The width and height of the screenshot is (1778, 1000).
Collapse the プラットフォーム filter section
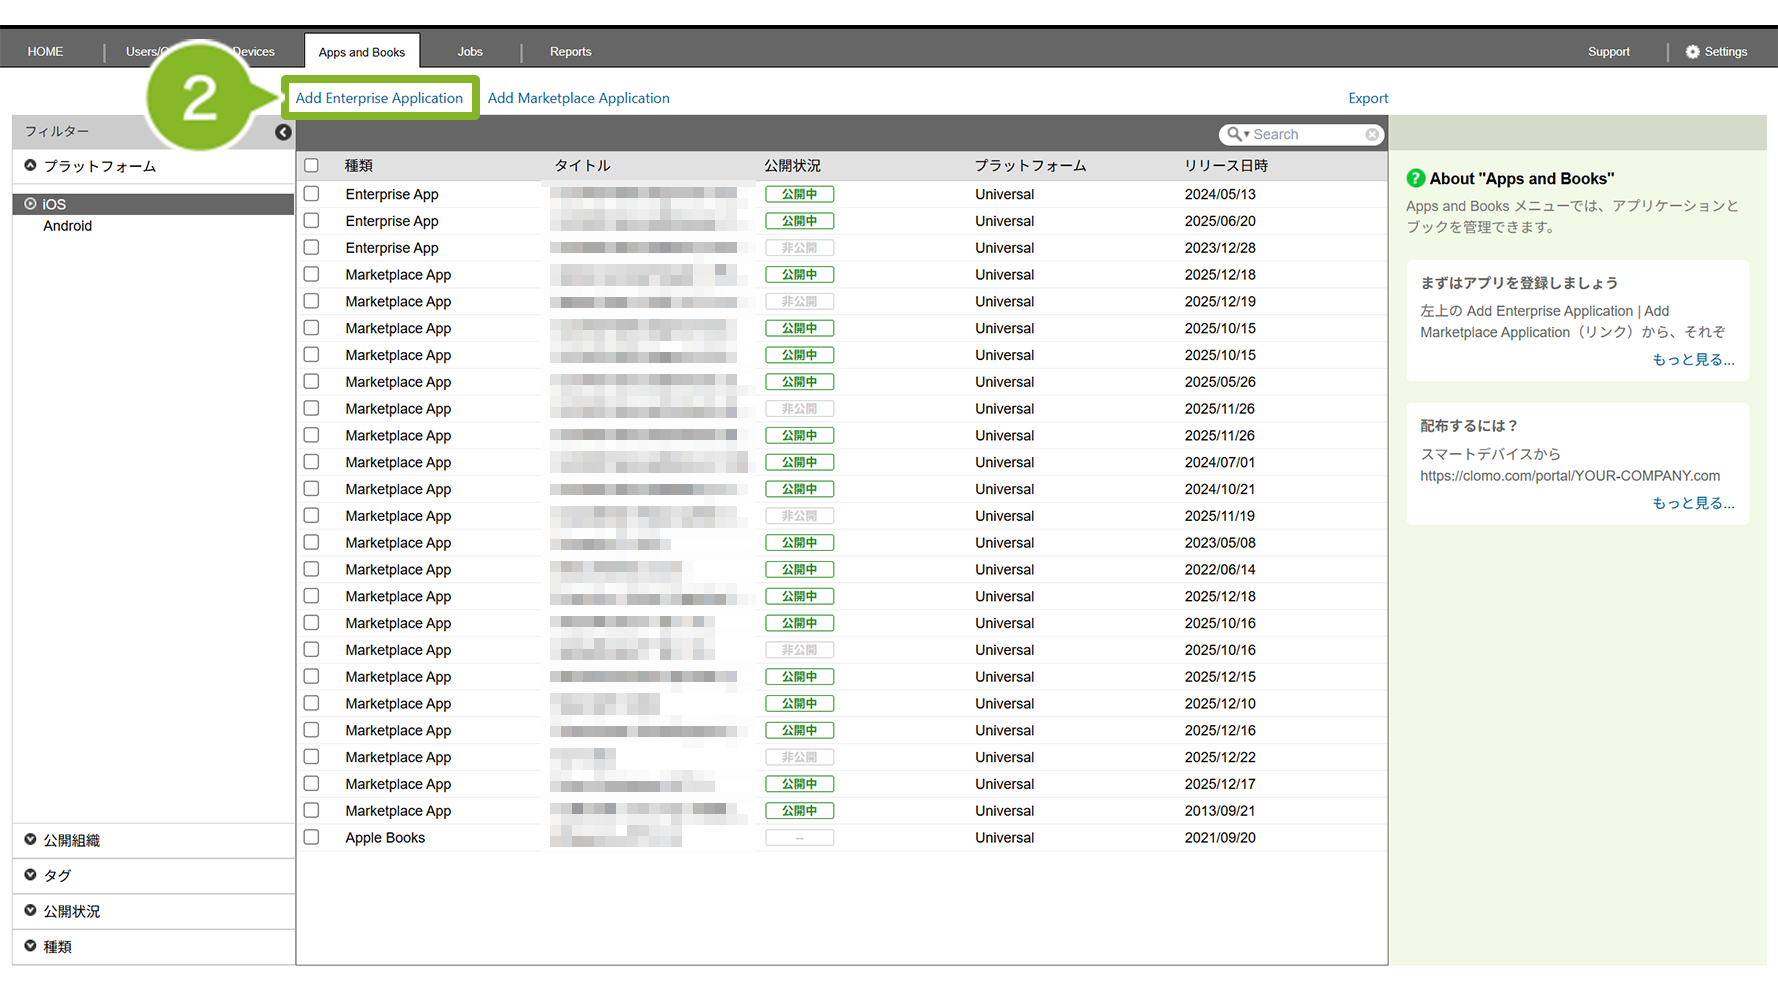[x=30, y=166]
